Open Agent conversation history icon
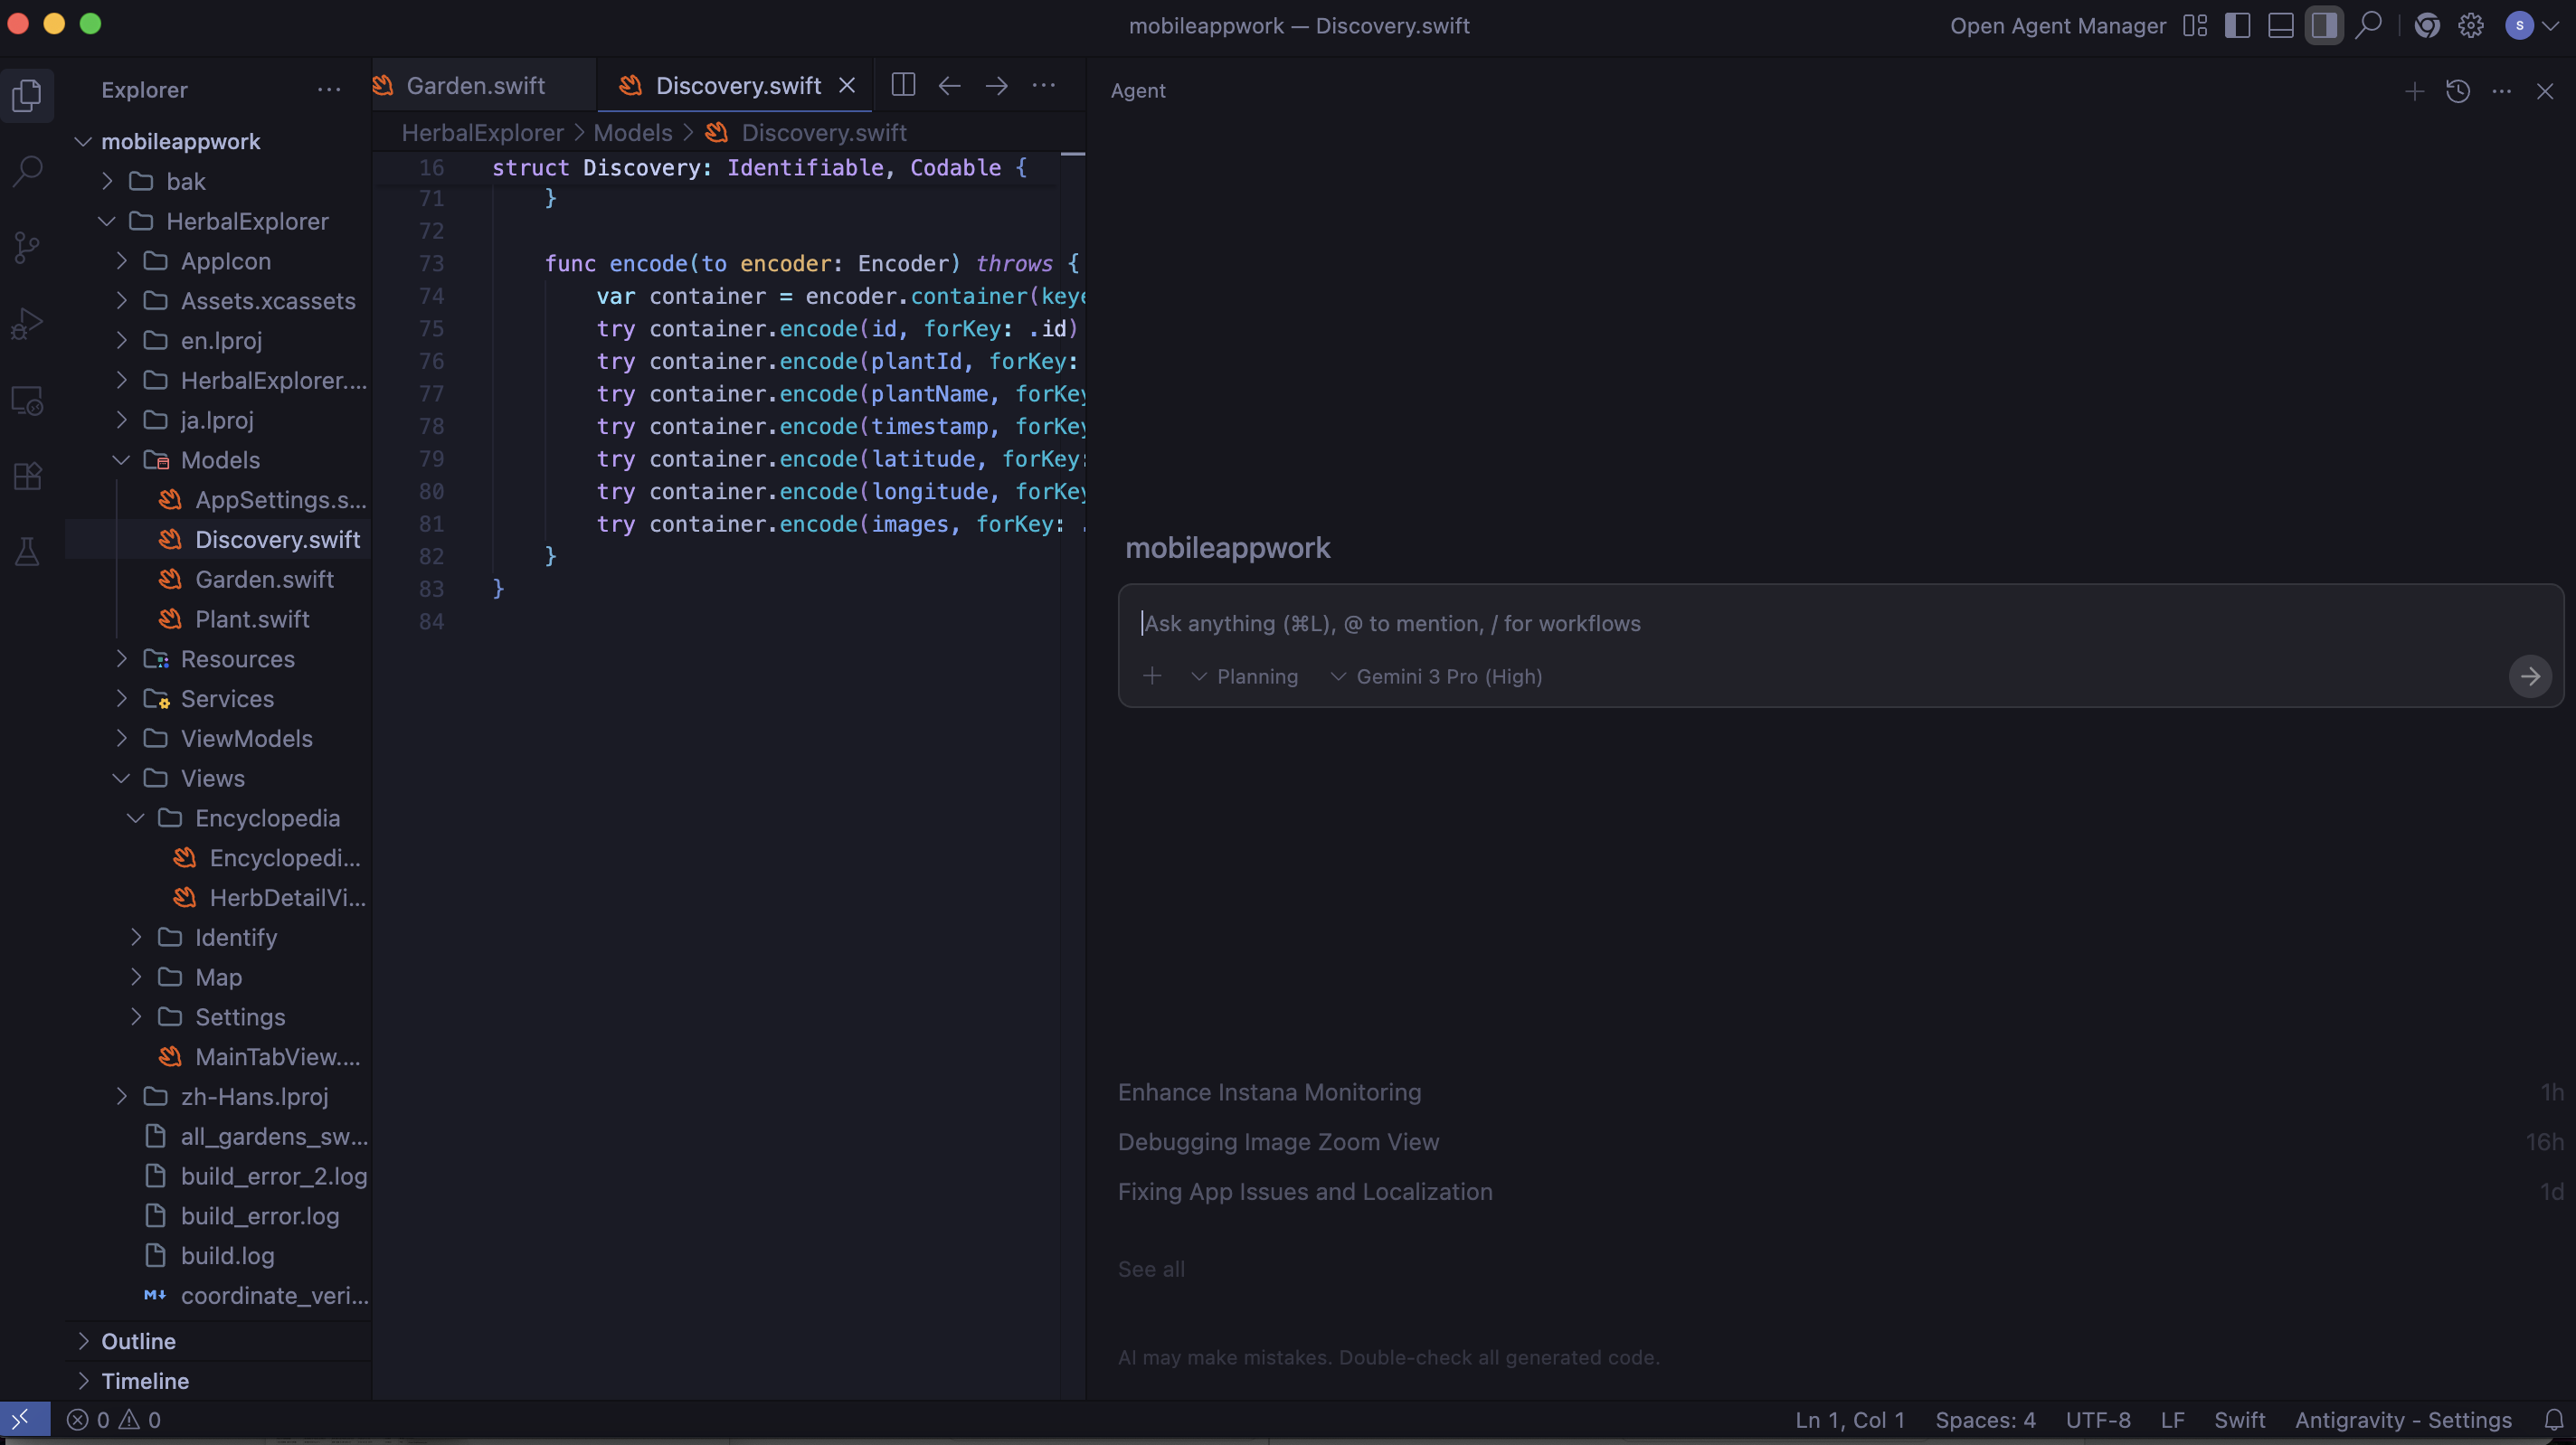The height and width of the screenshot is (1445, 2576). 2458,91
